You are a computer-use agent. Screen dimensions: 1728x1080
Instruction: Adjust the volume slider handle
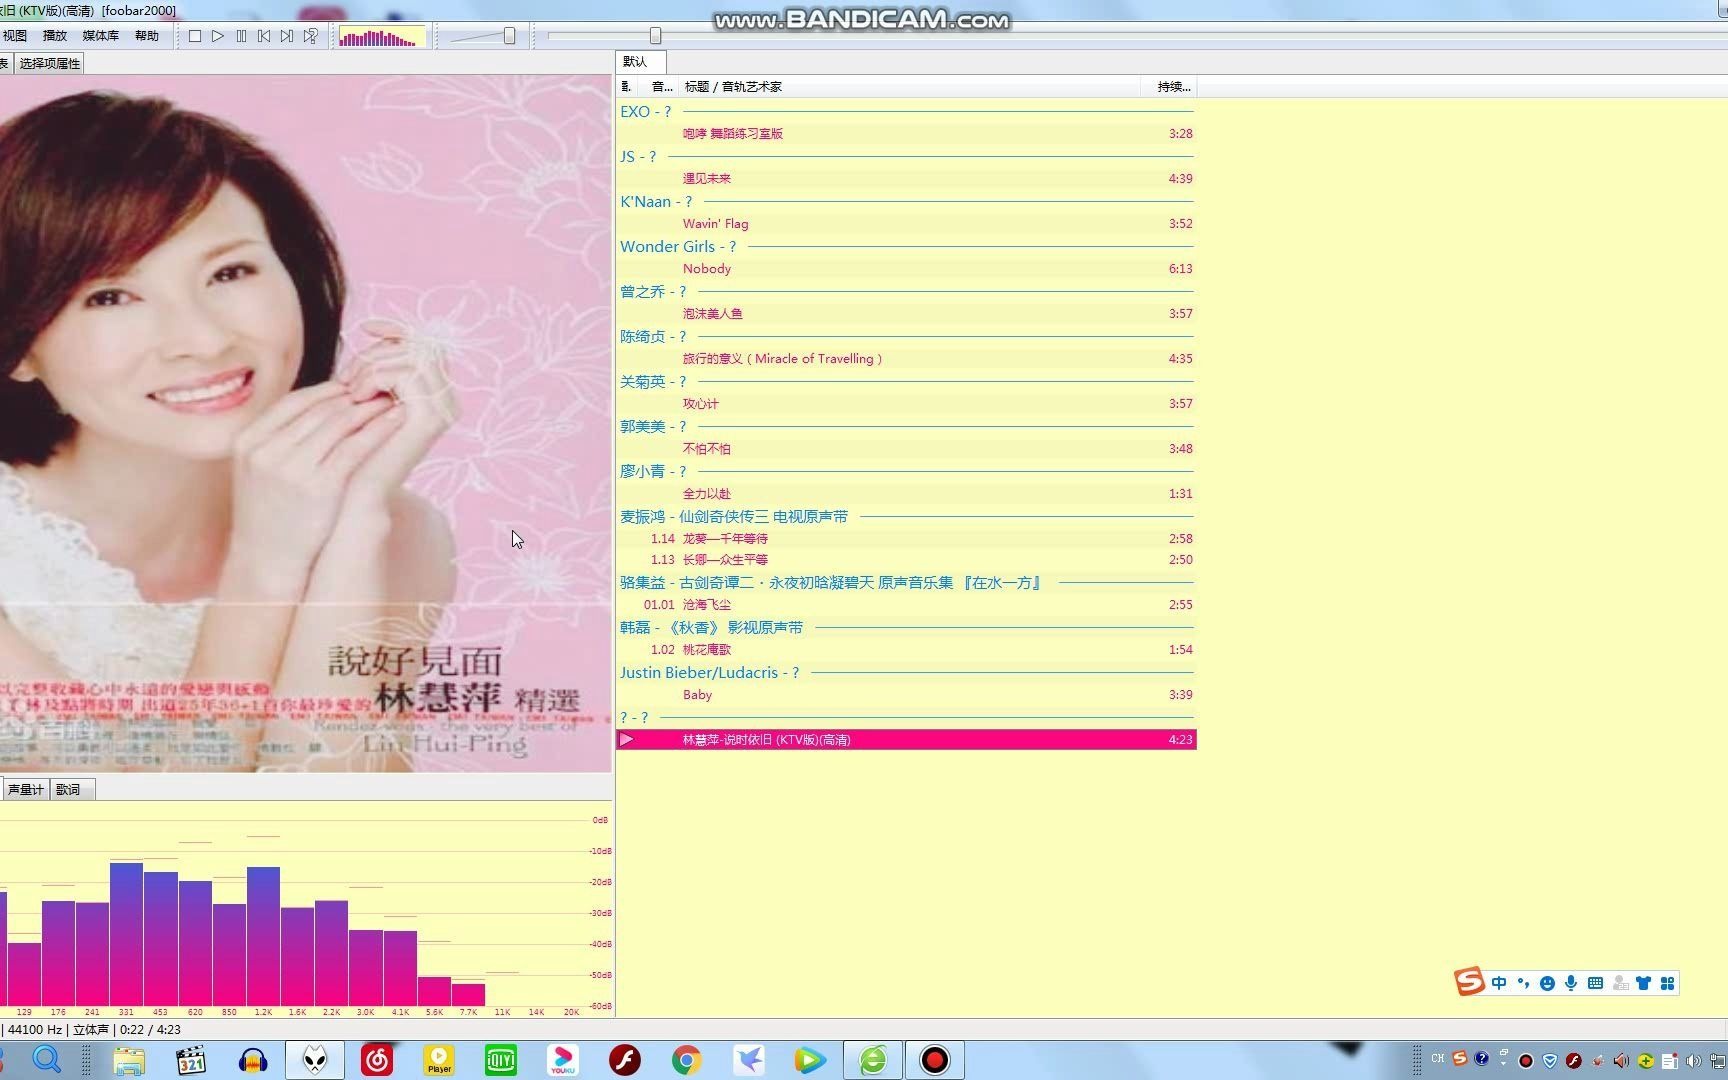509,36
